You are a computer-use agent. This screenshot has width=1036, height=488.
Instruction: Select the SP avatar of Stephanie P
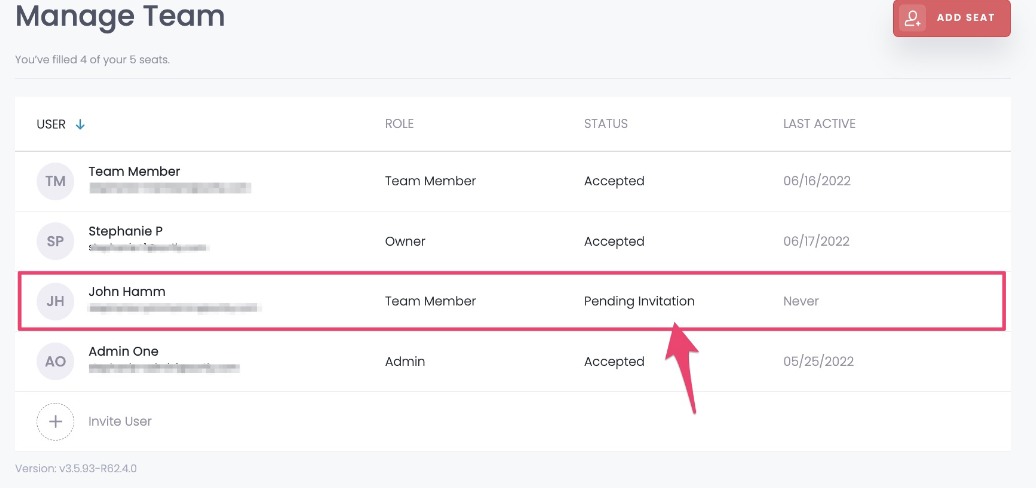56,241
